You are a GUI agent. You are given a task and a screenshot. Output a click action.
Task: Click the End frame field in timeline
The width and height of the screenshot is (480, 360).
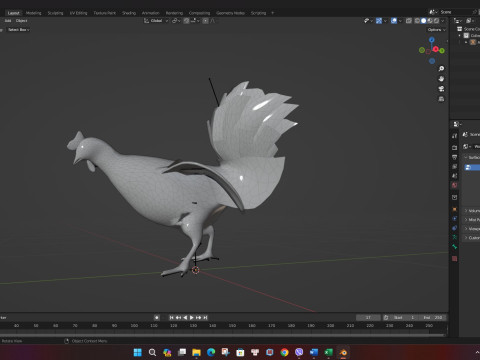432,318
